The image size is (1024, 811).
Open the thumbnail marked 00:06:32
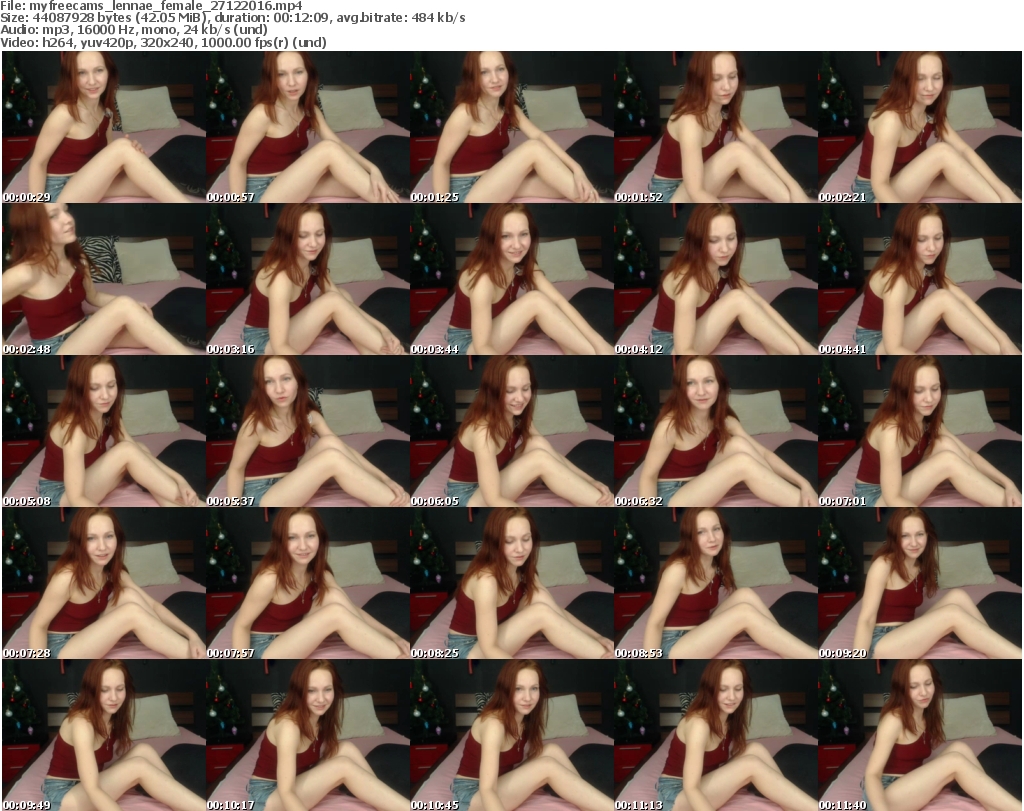(715, 432)
